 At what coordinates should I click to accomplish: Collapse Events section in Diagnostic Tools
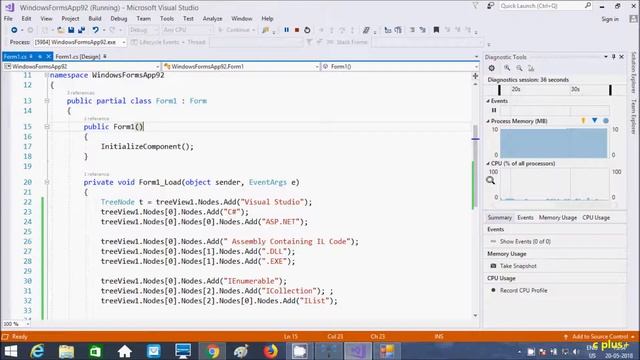click(x=488, y=101)
